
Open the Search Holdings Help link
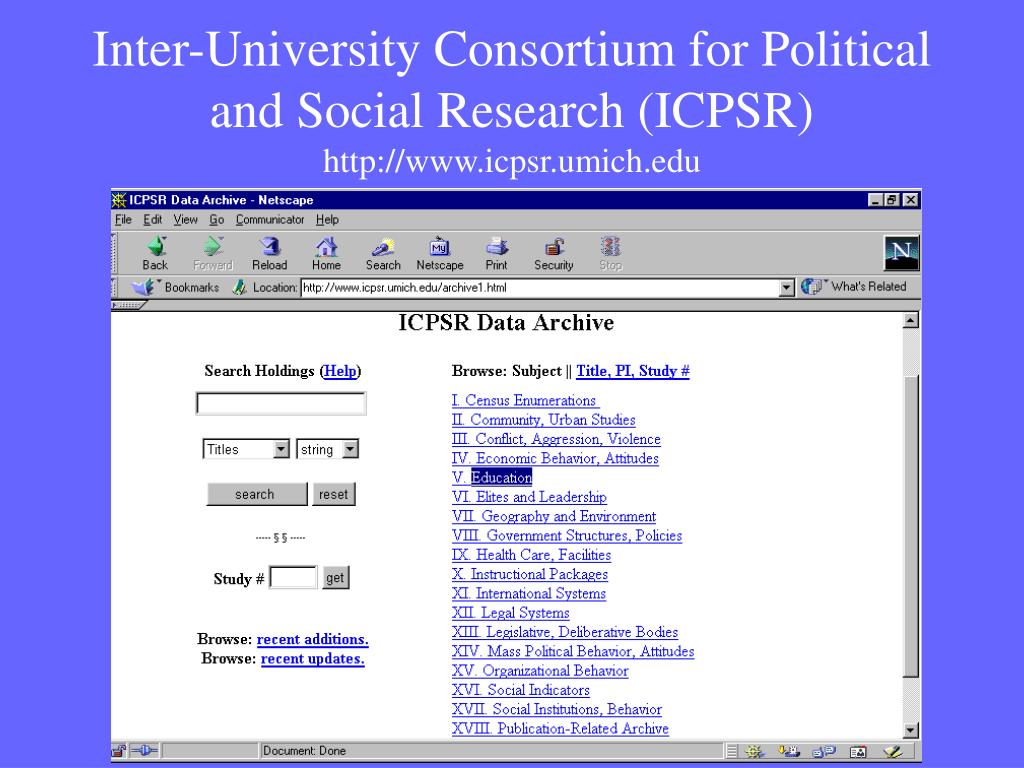click(340, 371)
